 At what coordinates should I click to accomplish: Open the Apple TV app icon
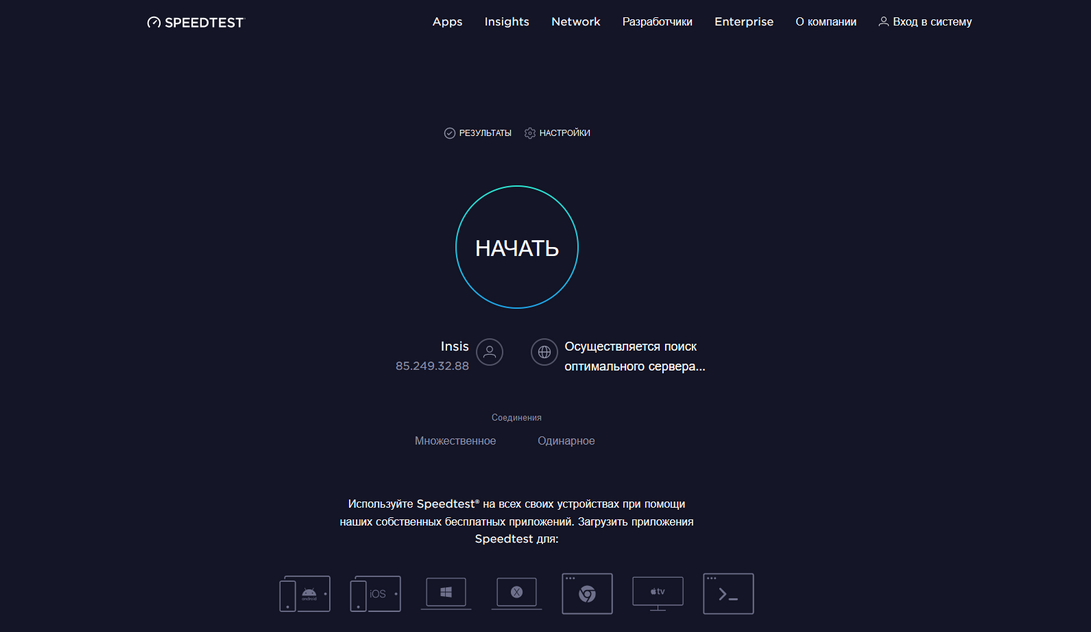point(658,594)
